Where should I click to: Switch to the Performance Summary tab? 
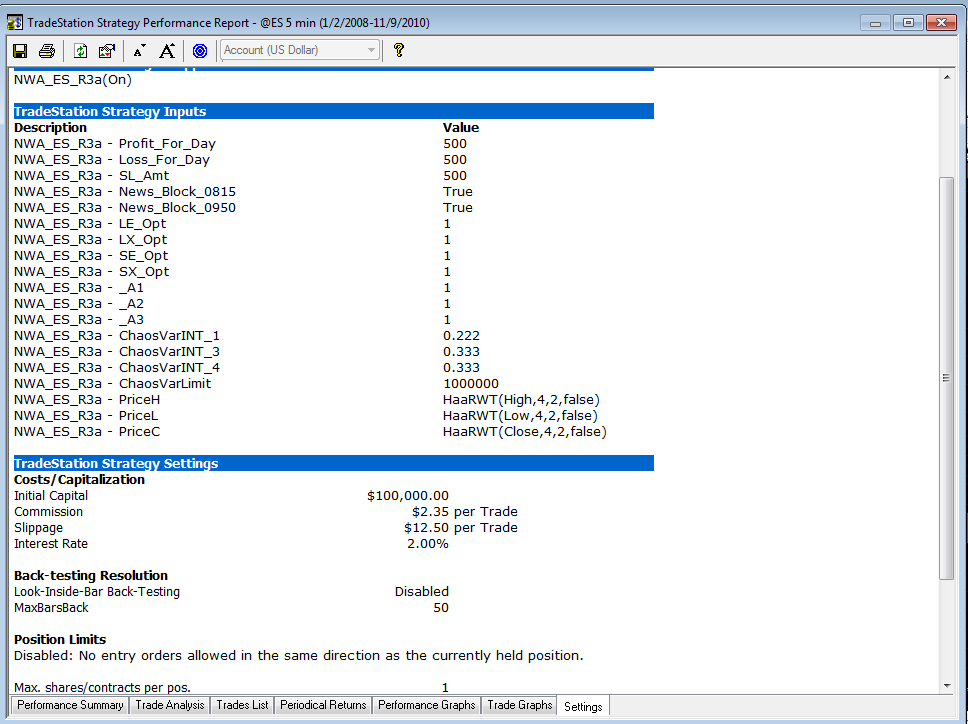[70, 705]
